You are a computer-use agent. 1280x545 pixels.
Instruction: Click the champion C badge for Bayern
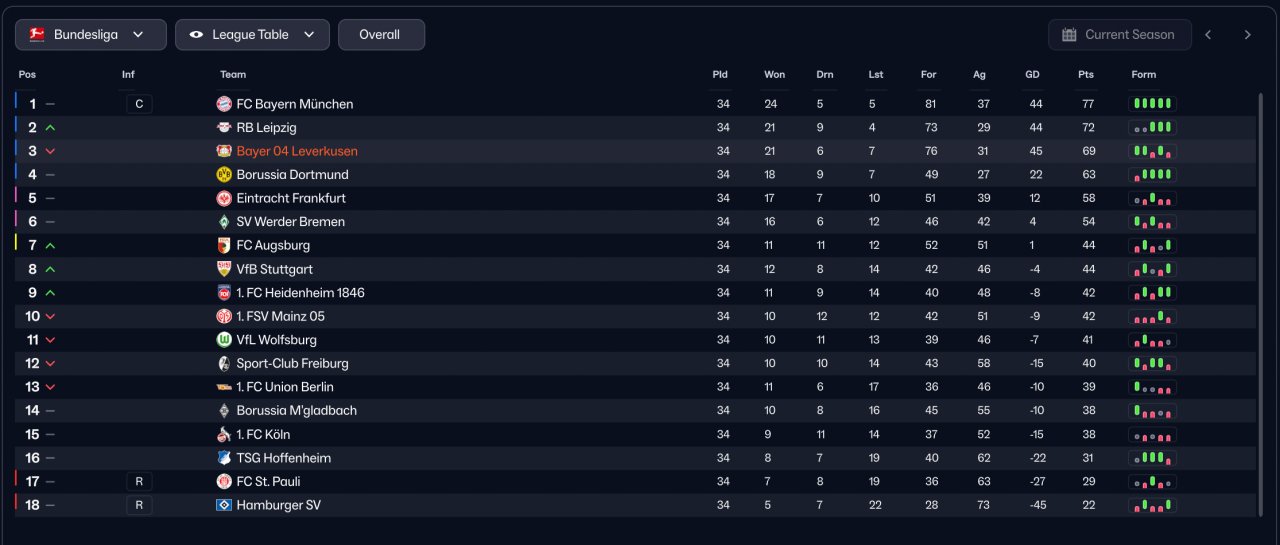139,104
